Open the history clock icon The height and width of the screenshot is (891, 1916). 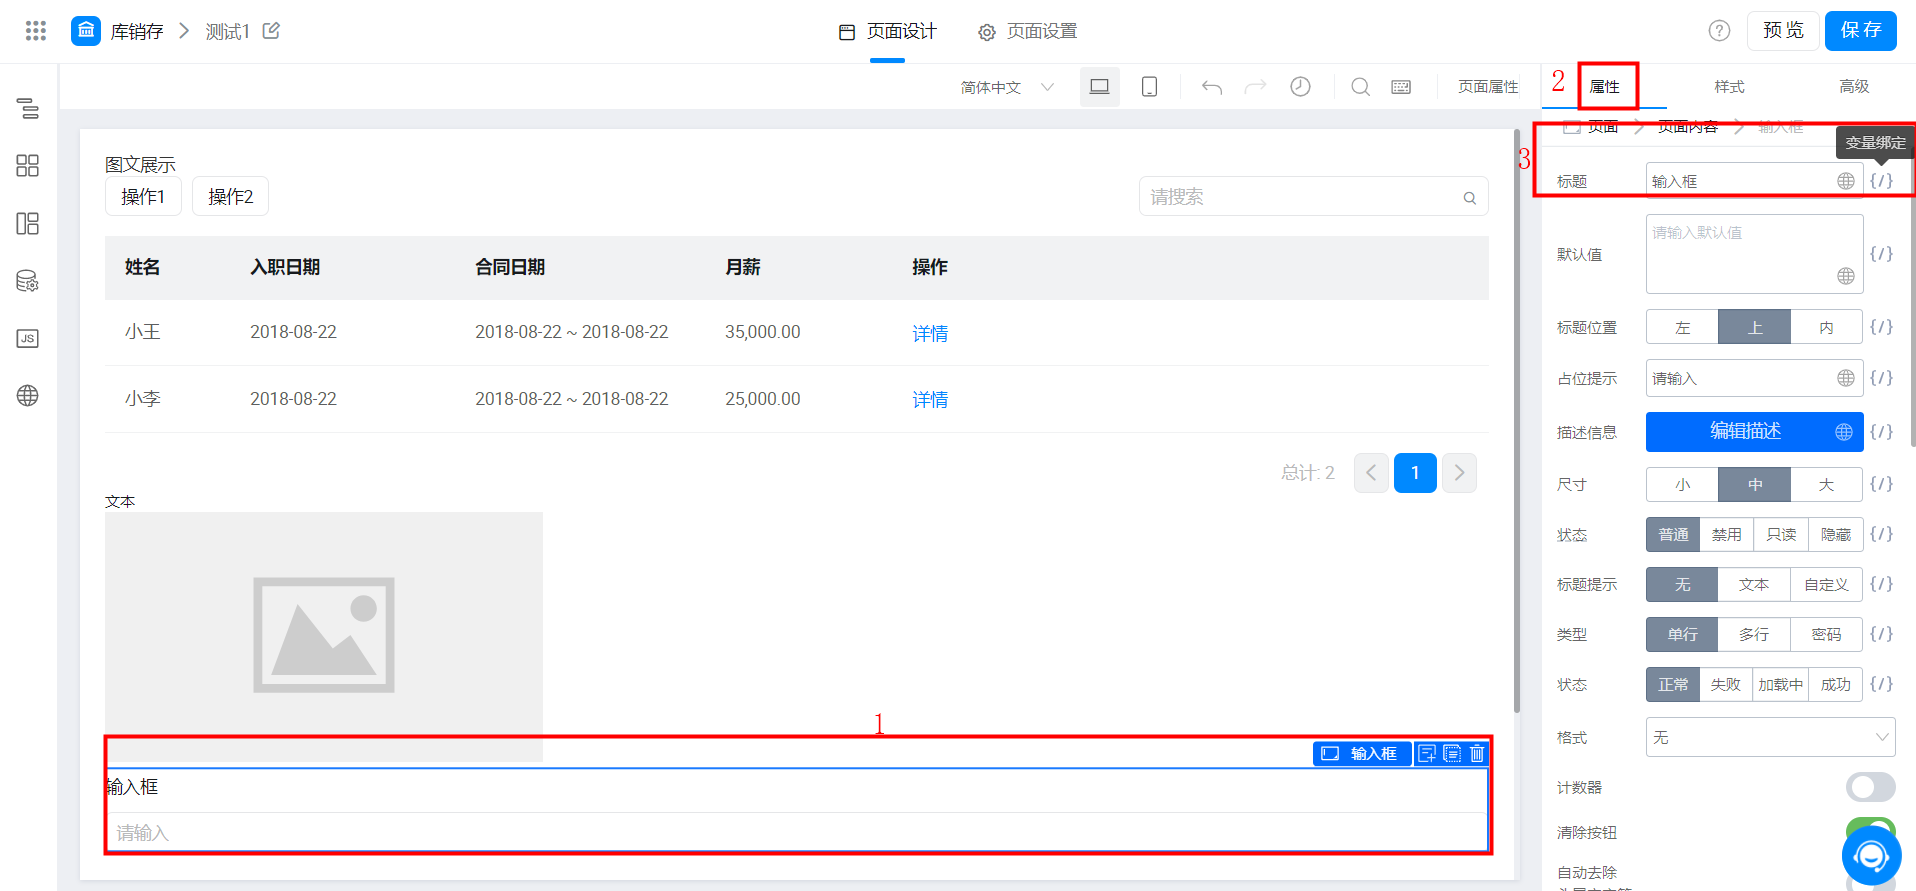[1300, 87]
